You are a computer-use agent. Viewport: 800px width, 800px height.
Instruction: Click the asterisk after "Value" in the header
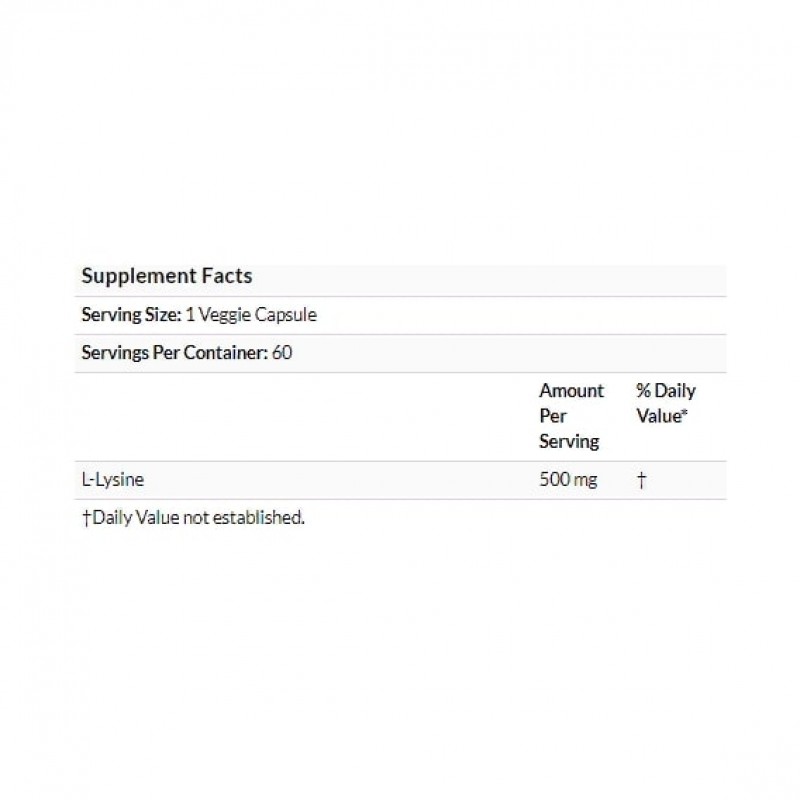coord(683,414)
